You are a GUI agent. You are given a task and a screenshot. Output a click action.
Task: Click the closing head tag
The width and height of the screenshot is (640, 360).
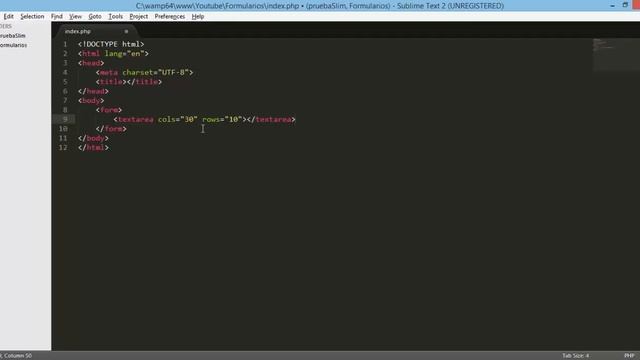click(93, 91)
